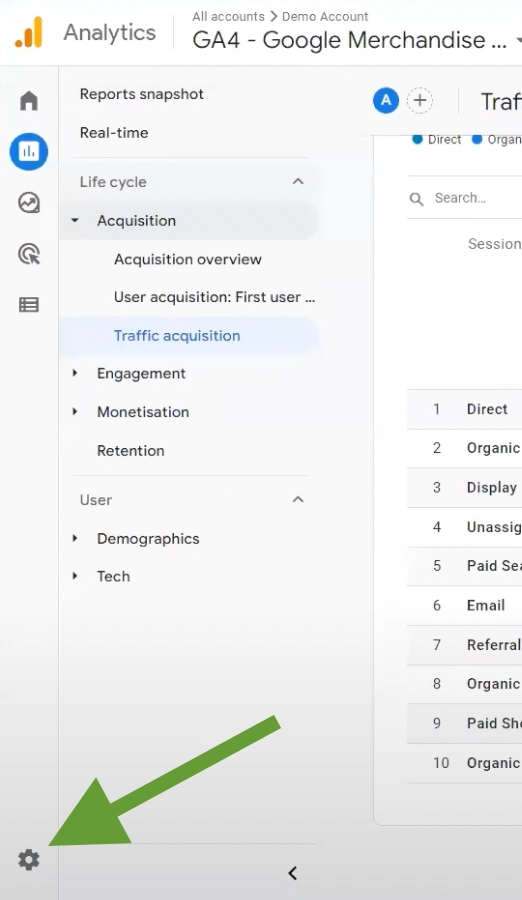The width and height of the screenshot is (522, 900).
Task: Click the search magnifier icon
Action: click(416, 199)
